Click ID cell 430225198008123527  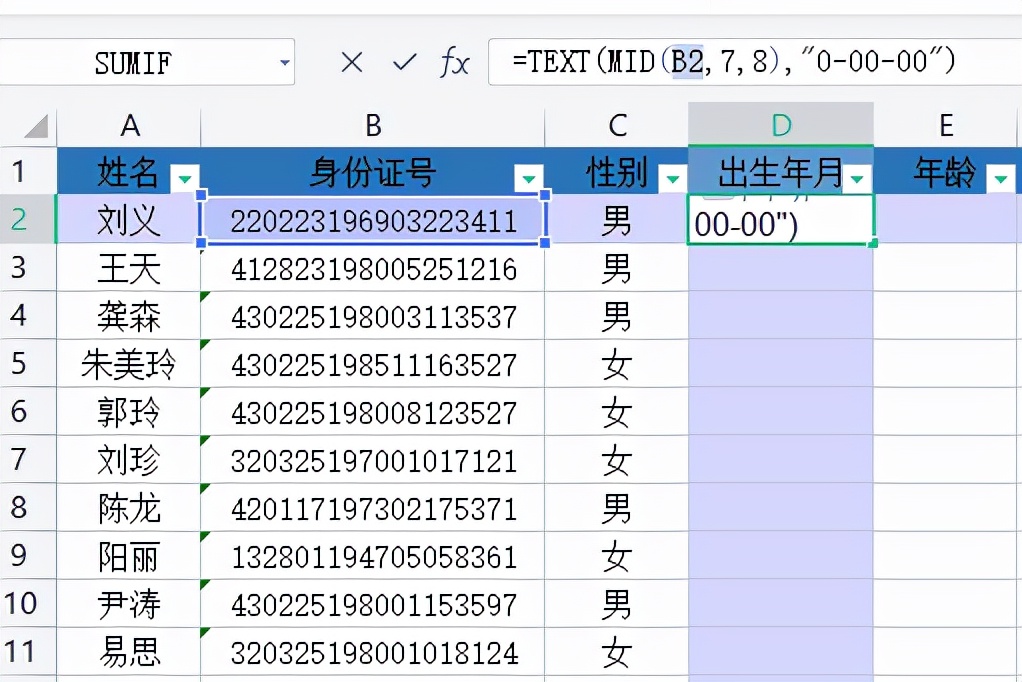coord(373,411)
